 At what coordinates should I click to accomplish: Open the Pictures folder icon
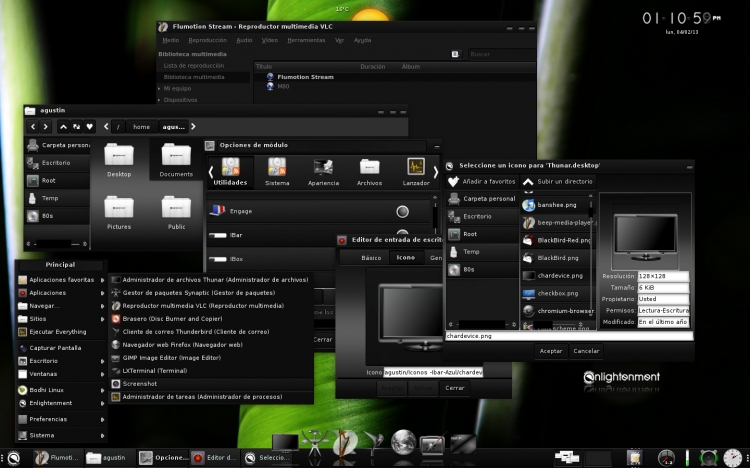click(x=119, y=207)
